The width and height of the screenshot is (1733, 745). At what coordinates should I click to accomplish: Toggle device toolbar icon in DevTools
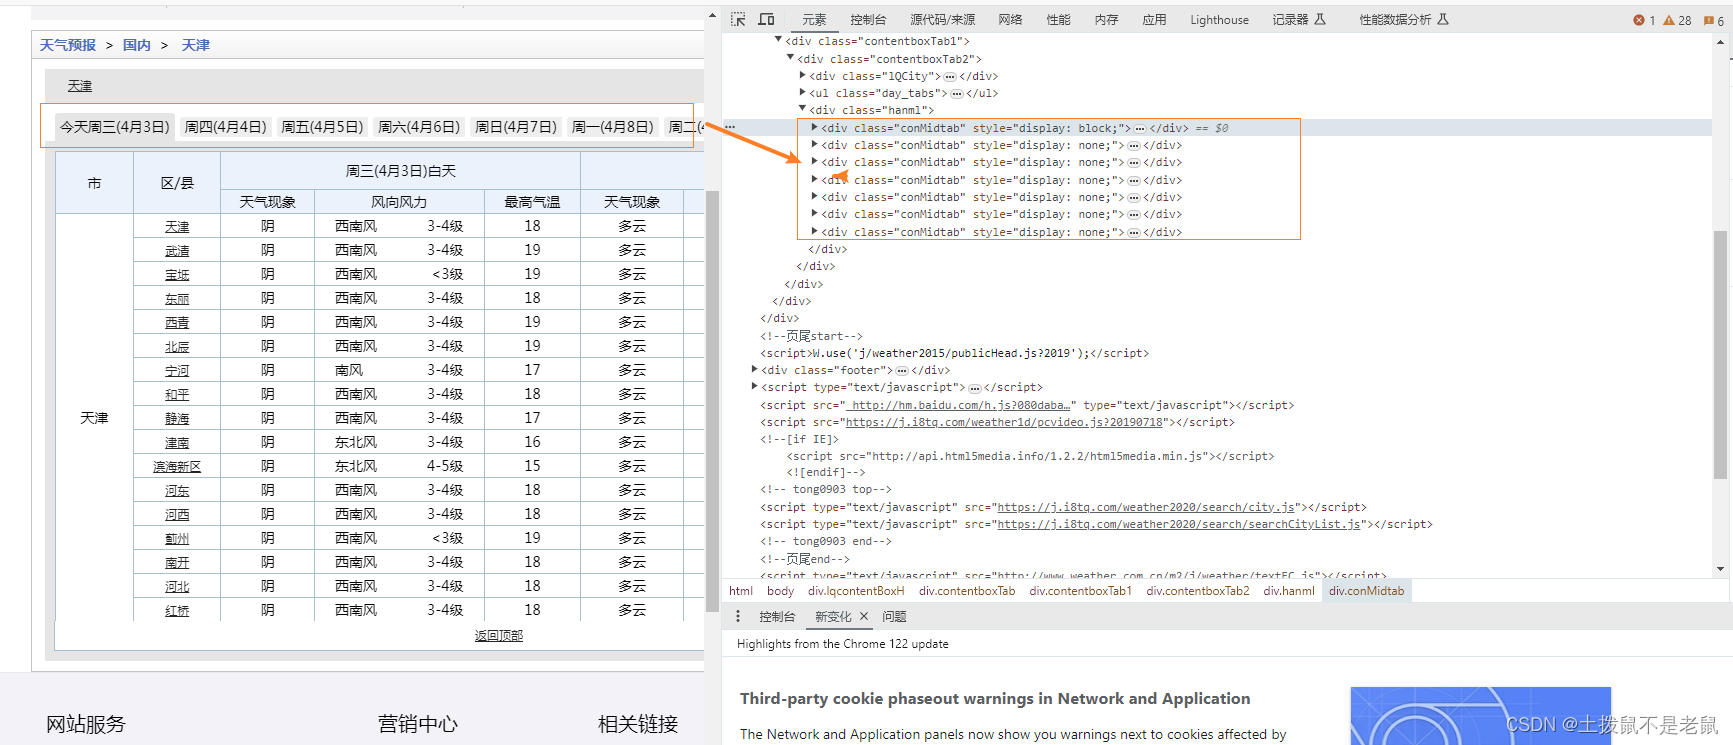point(767,19)
